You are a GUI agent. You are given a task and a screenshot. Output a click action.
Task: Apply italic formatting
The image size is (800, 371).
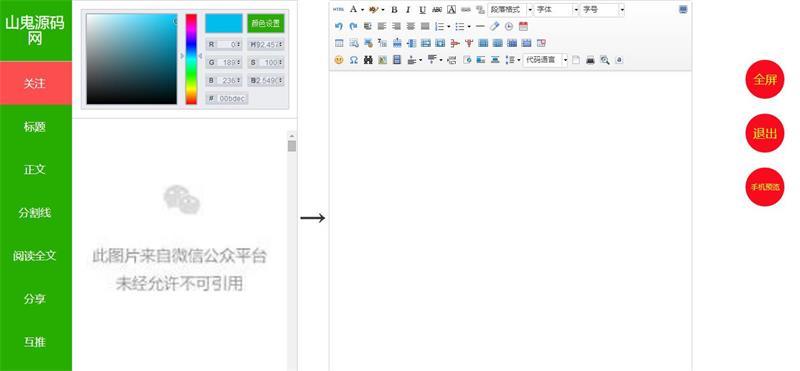coord(408,10)
